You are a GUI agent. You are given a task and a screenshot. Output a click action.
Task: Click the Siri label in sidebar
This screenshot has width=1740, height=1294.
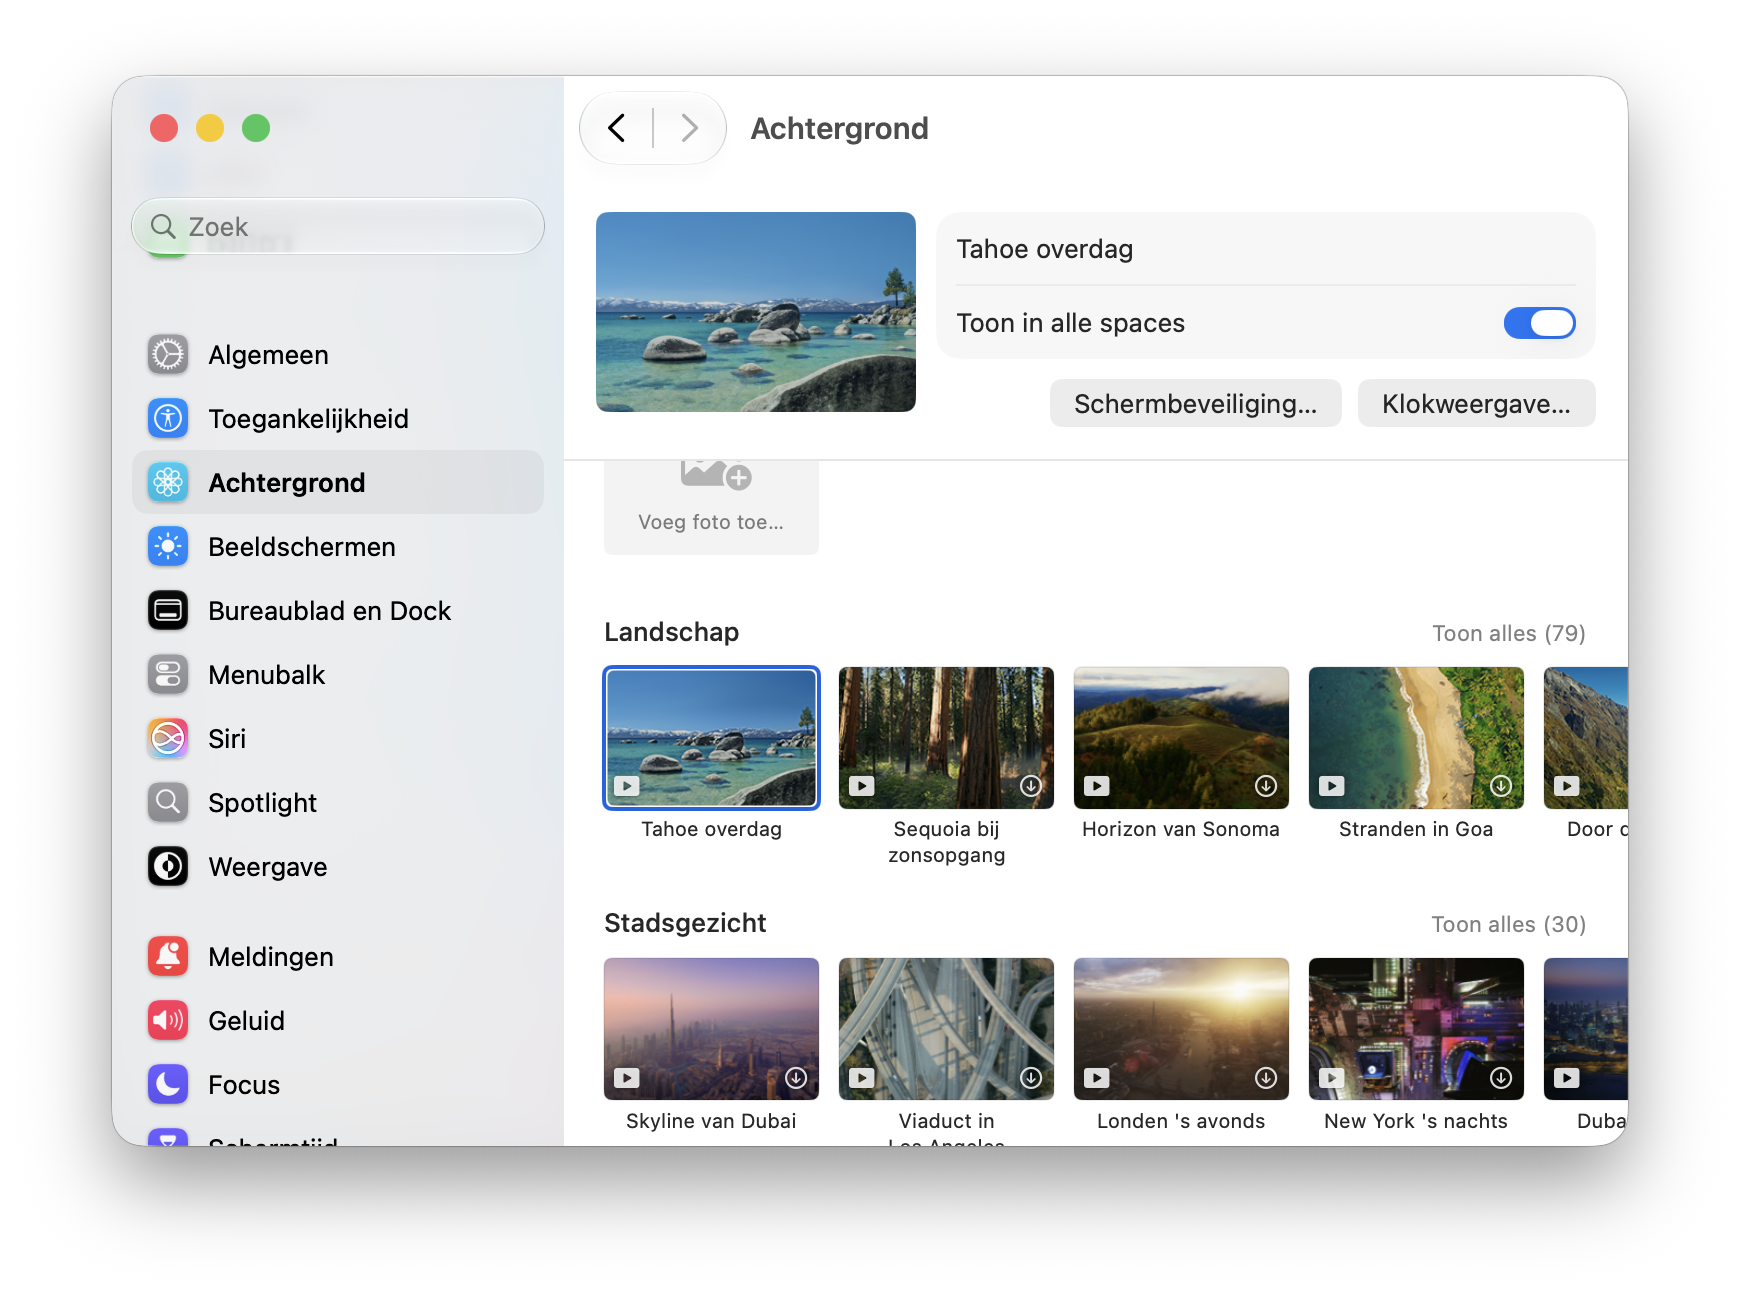[x=227, y=739]
